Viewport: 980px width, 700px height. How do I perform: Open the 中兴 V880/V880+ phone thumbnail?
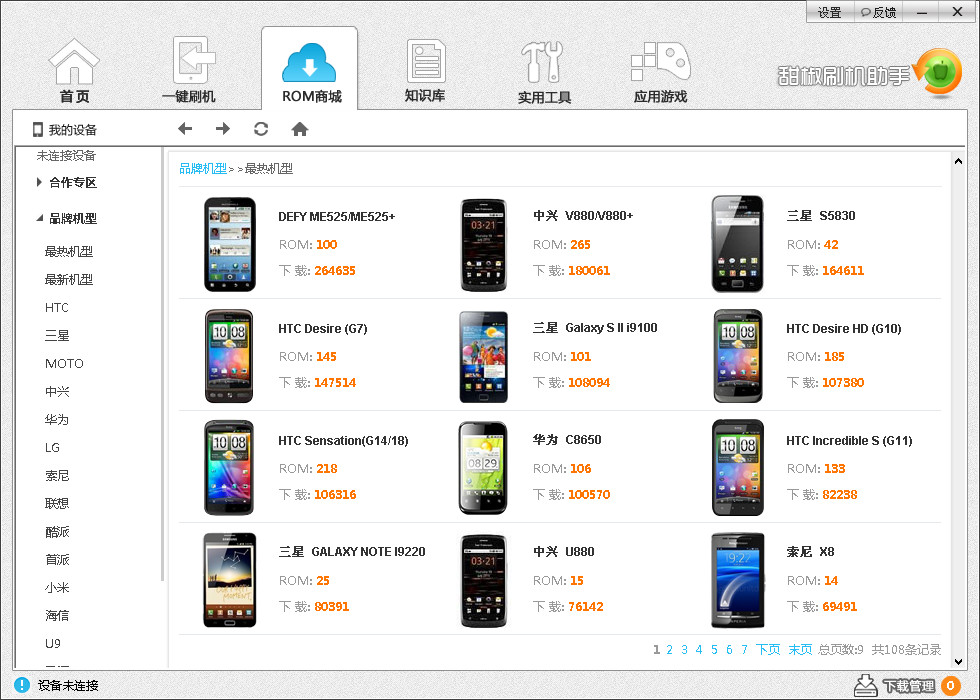tap(483, 245)
